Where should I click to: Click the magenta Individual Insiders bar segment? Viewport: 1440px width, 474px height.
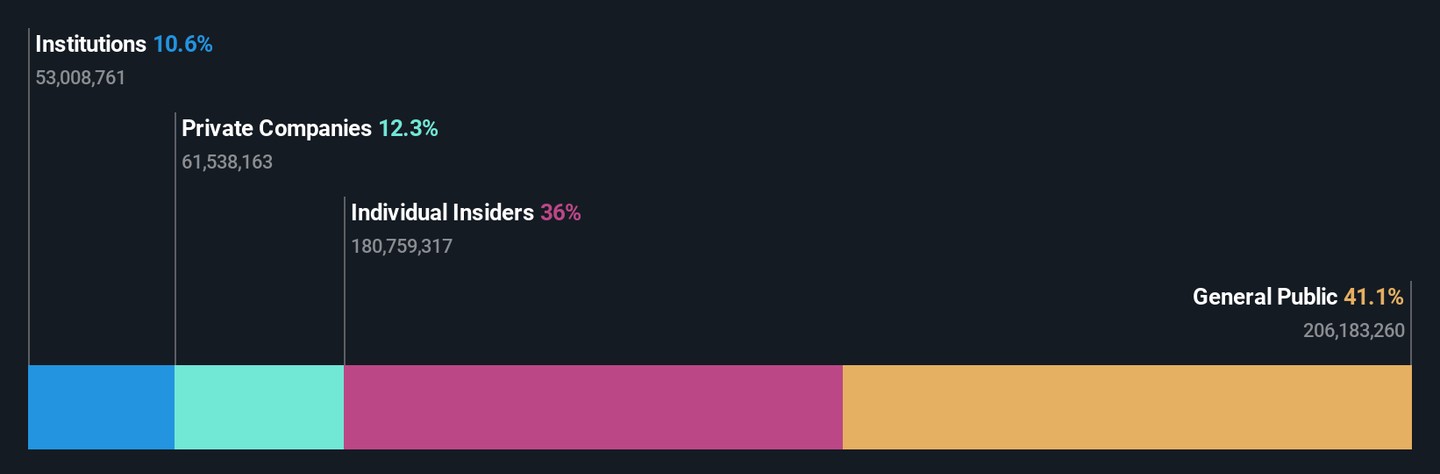point(593,407)
